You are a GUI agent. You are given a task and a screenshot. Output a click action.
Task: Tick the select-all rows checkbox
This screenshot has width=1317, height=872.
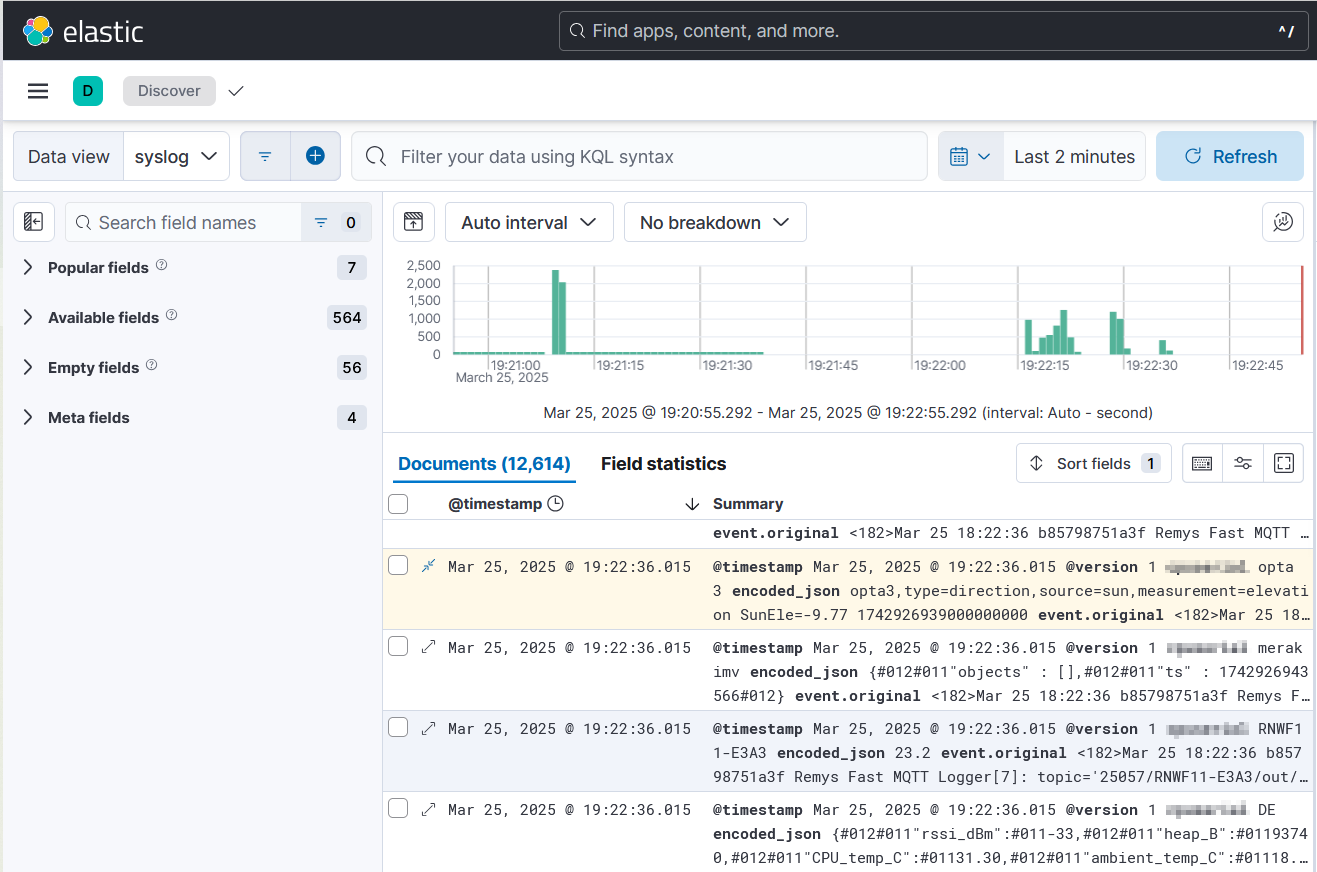coord(398,504)
